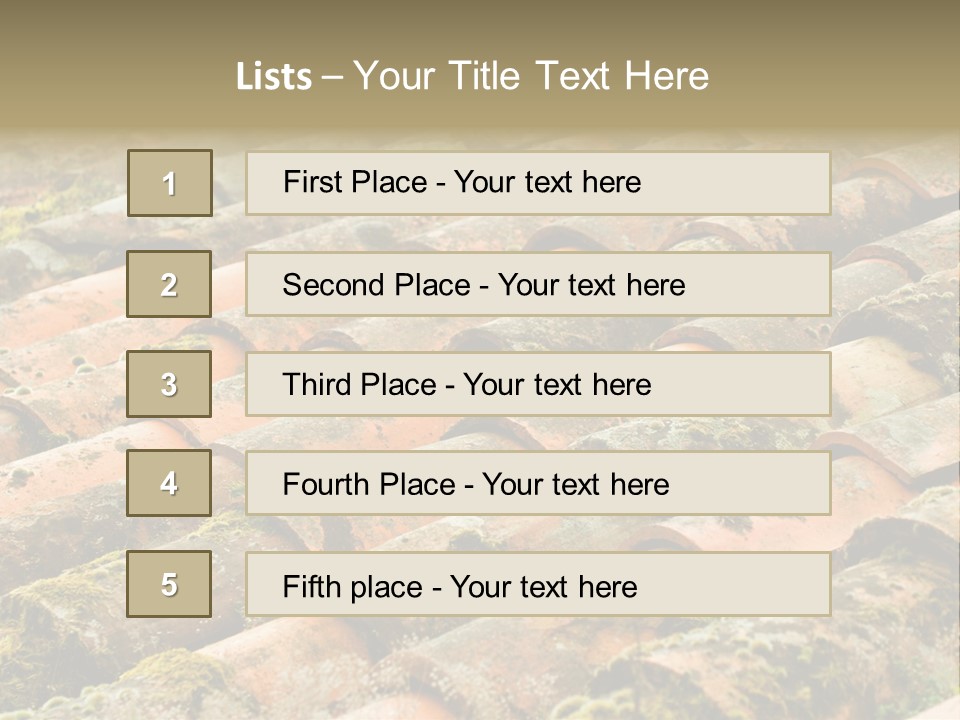The height and width of the screenshot is (720, 960).
Task: Click the 'Fifth place' text bar
Action: (538, 584)
